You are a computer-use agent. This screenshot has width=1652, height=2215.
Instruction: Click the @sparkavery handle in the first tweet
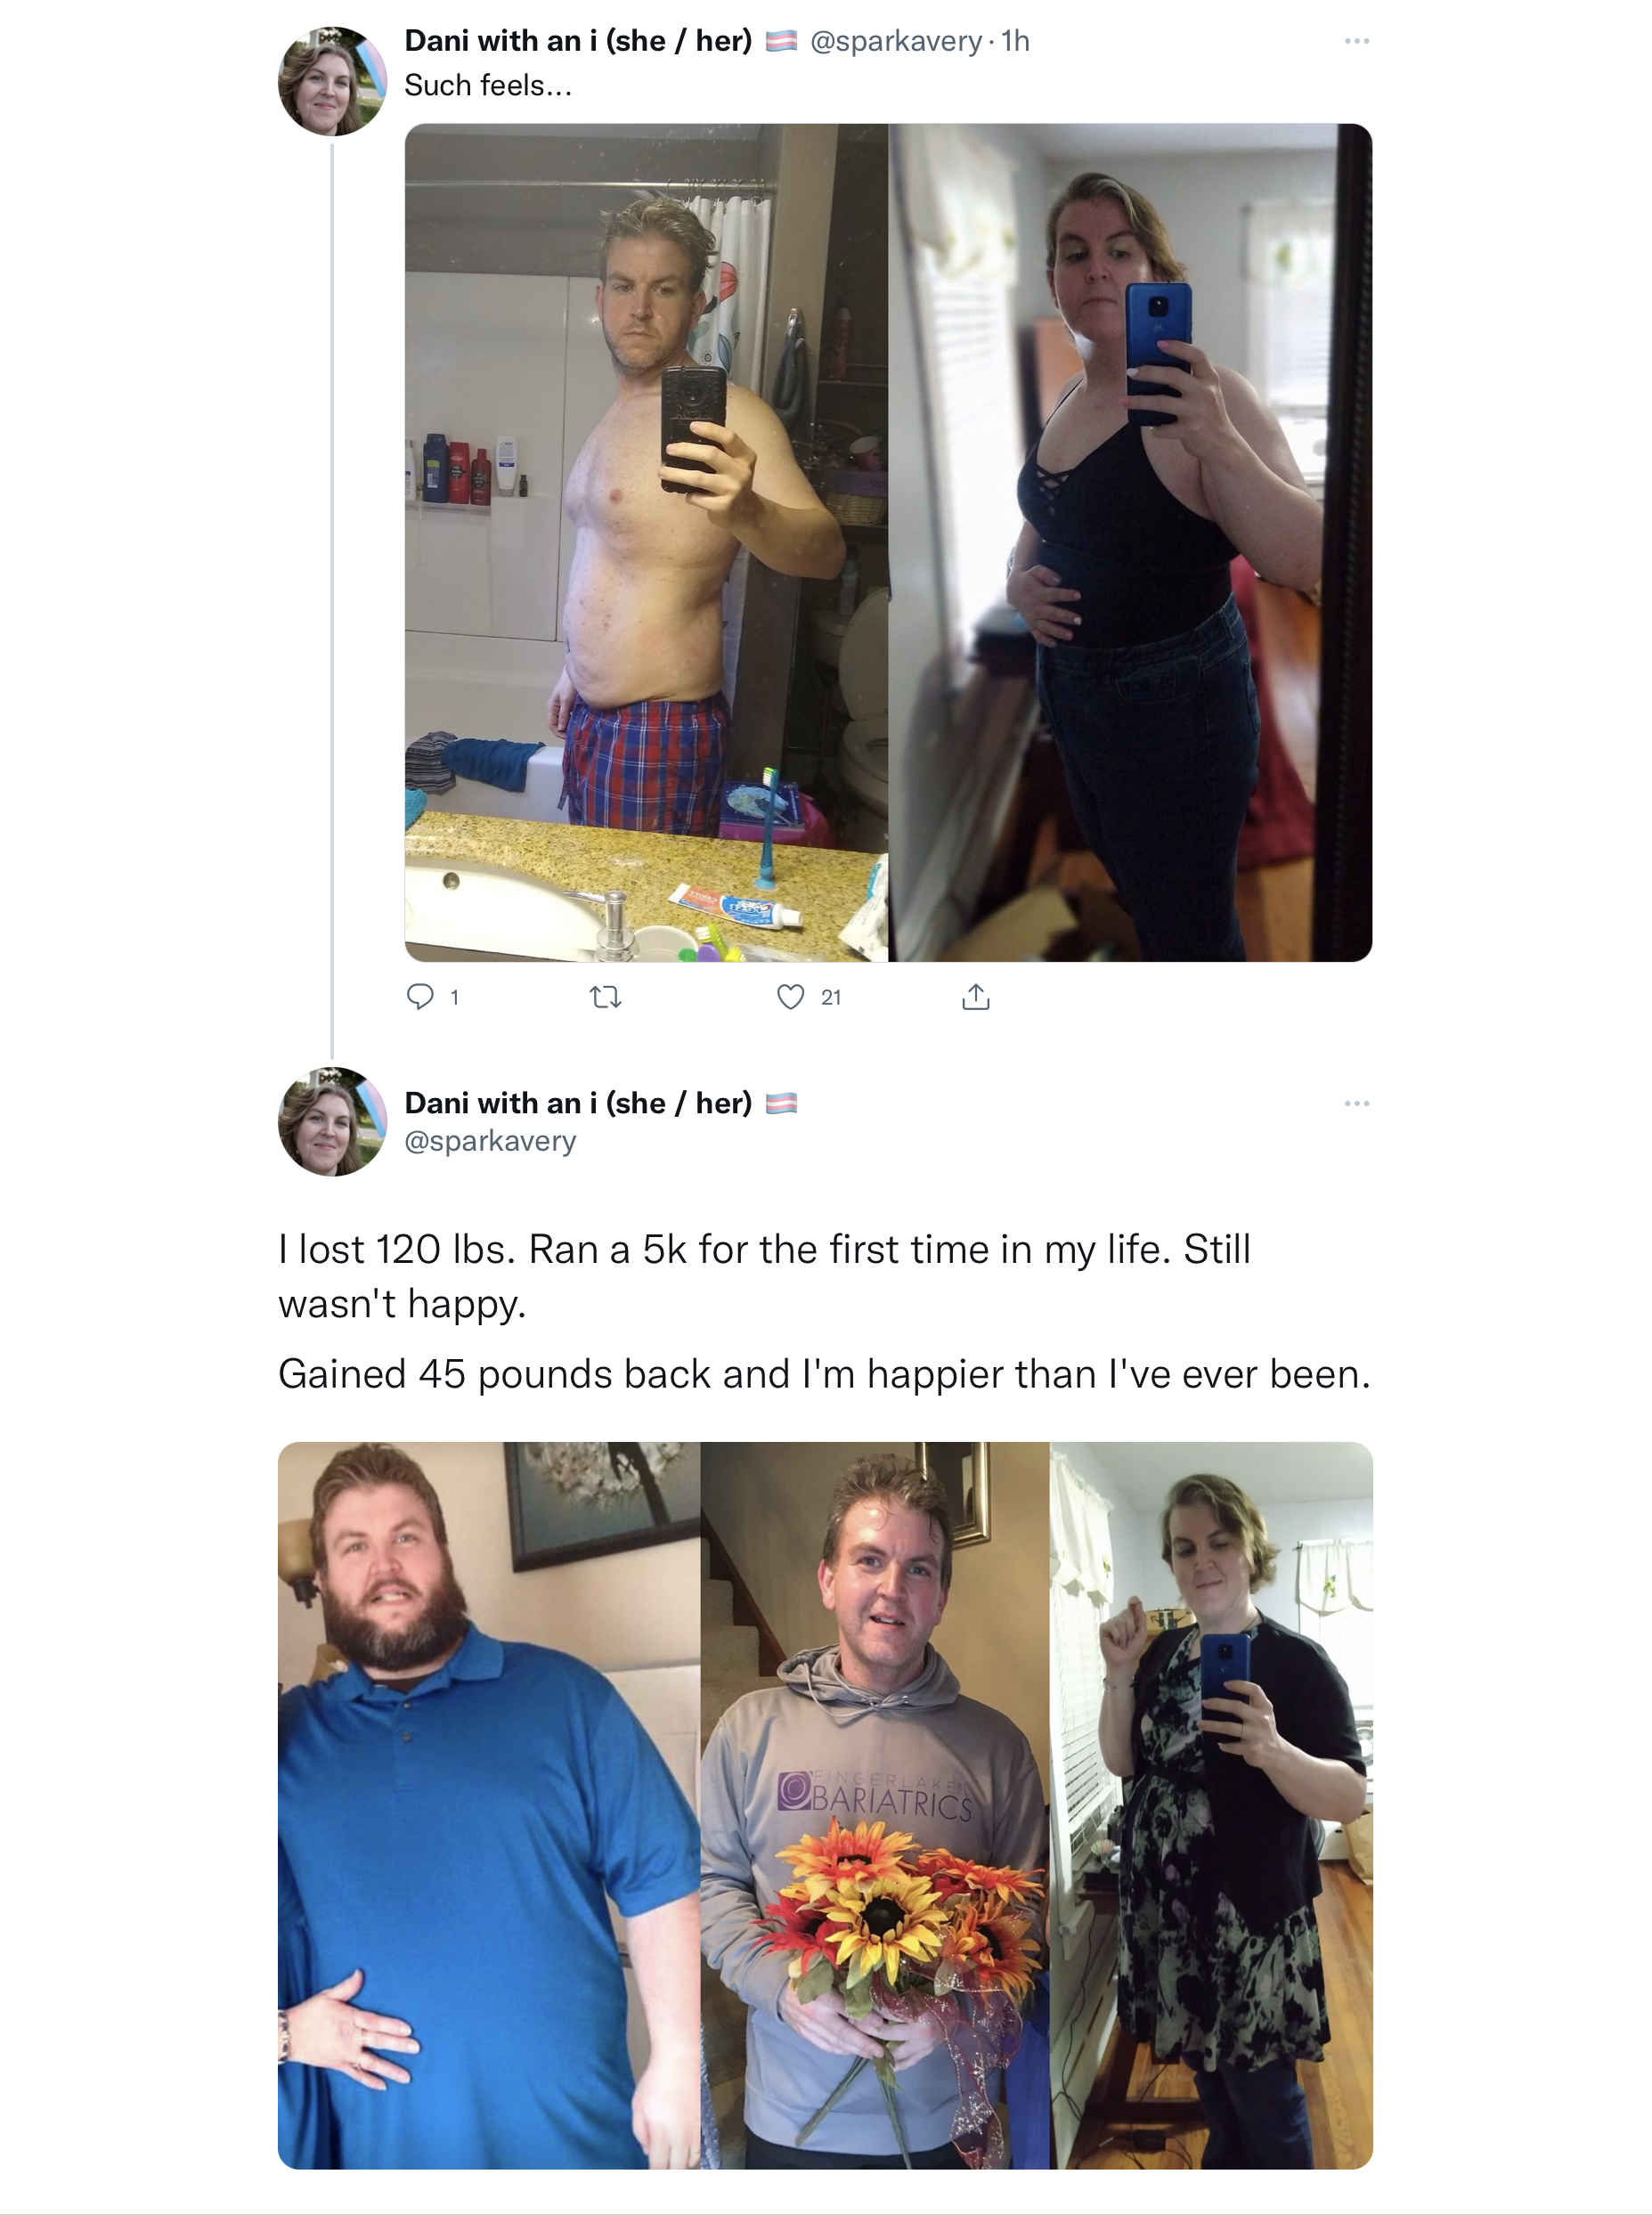896,41
